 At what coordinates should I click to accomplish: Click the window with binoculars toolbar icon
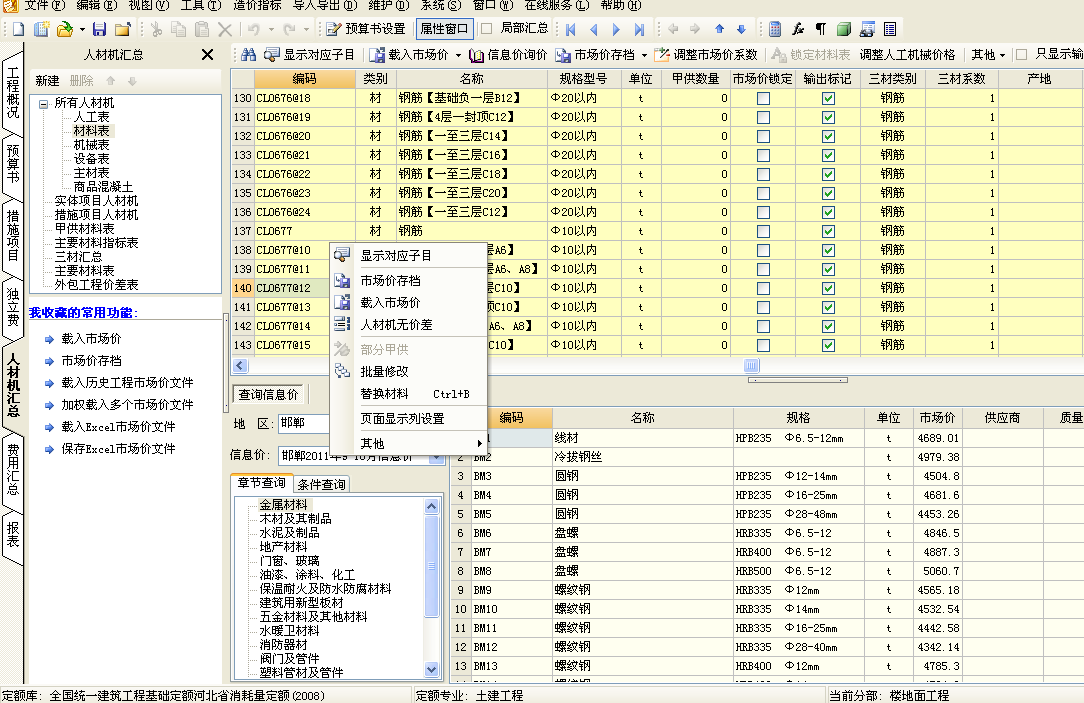pos(867,29)
